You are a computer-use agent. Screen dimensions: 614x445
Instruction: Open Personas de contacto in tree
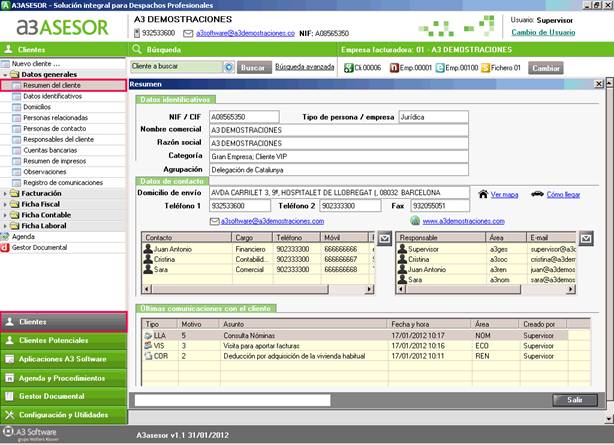pyautogui.click(x=54, y=128)
